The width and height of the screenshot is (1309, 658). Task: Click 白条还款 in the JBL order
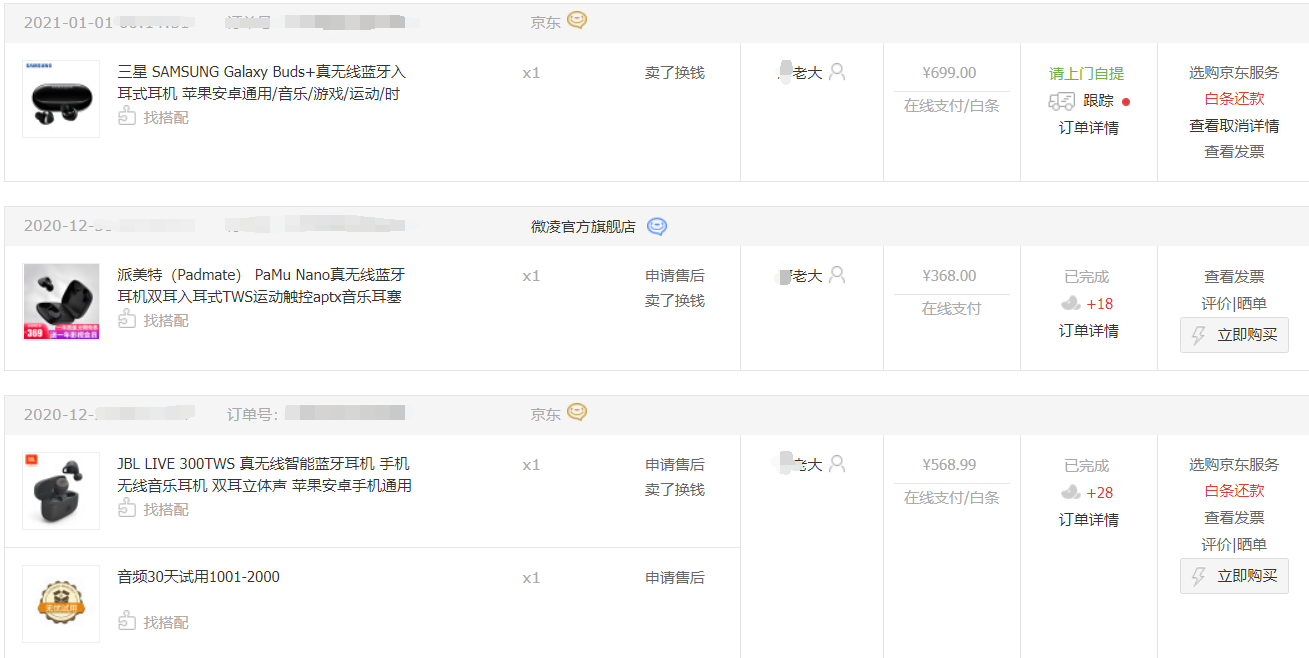[x=1234, y=491]
